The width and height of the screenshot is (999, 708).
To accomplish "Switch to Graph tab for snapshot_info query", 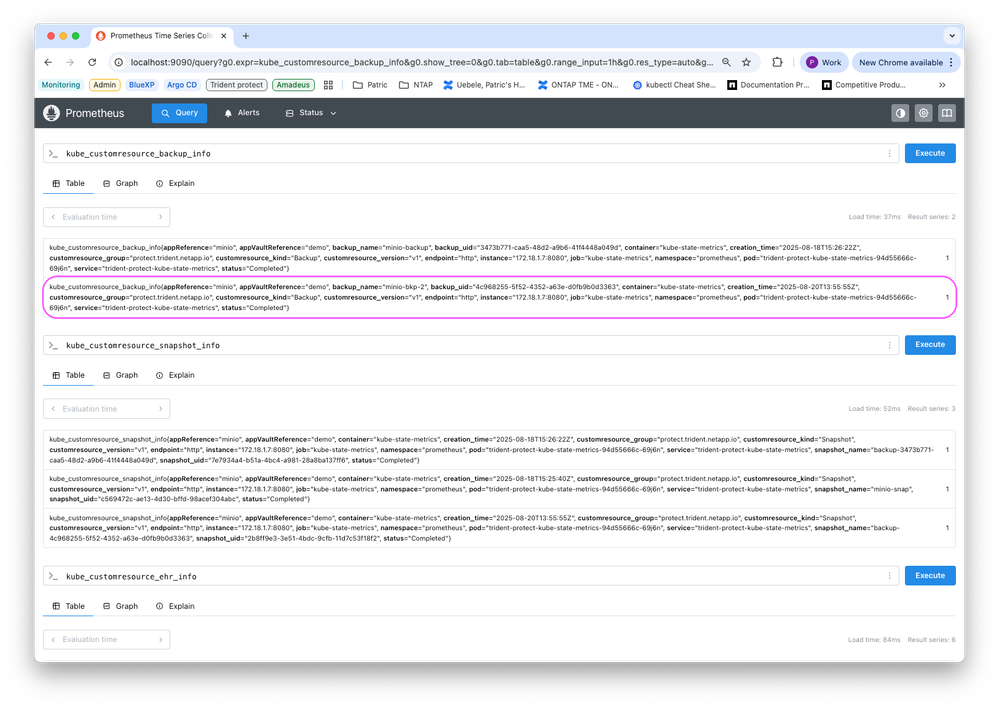I will point(120,375).
